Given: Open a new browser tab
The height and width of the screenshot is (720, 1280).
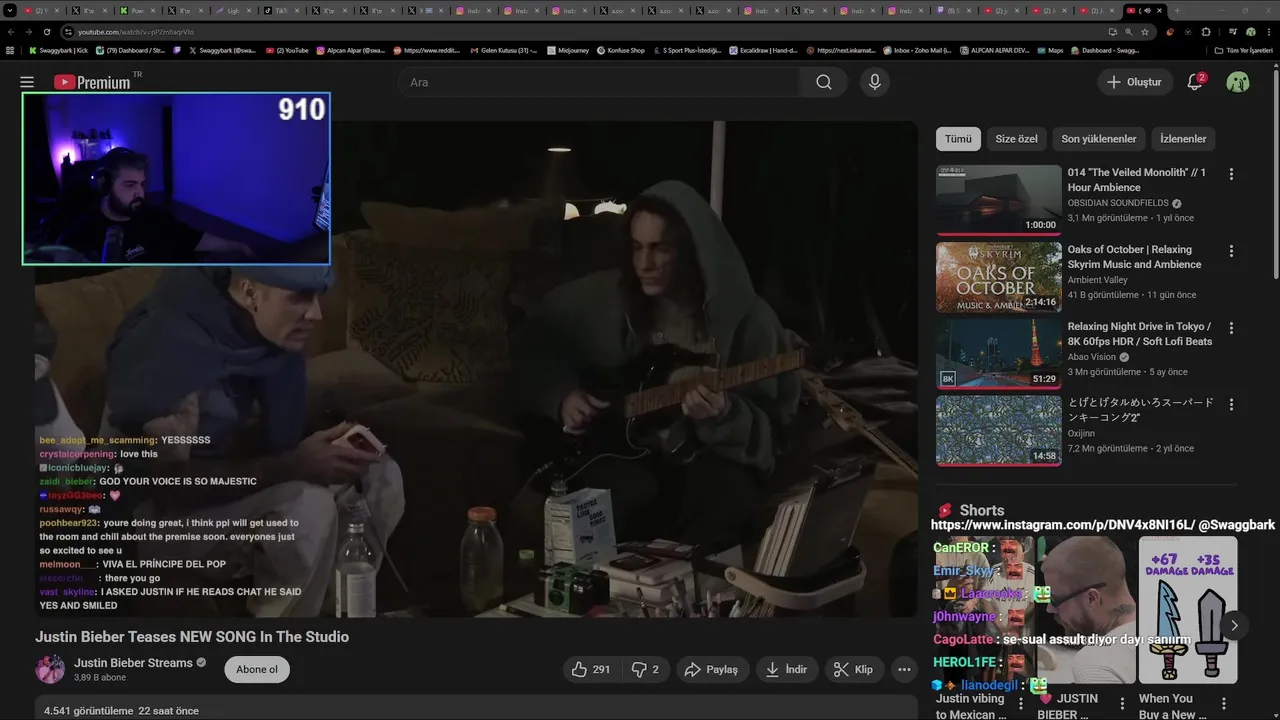Looking at the screenshot, I should (x=1177, y=10).
